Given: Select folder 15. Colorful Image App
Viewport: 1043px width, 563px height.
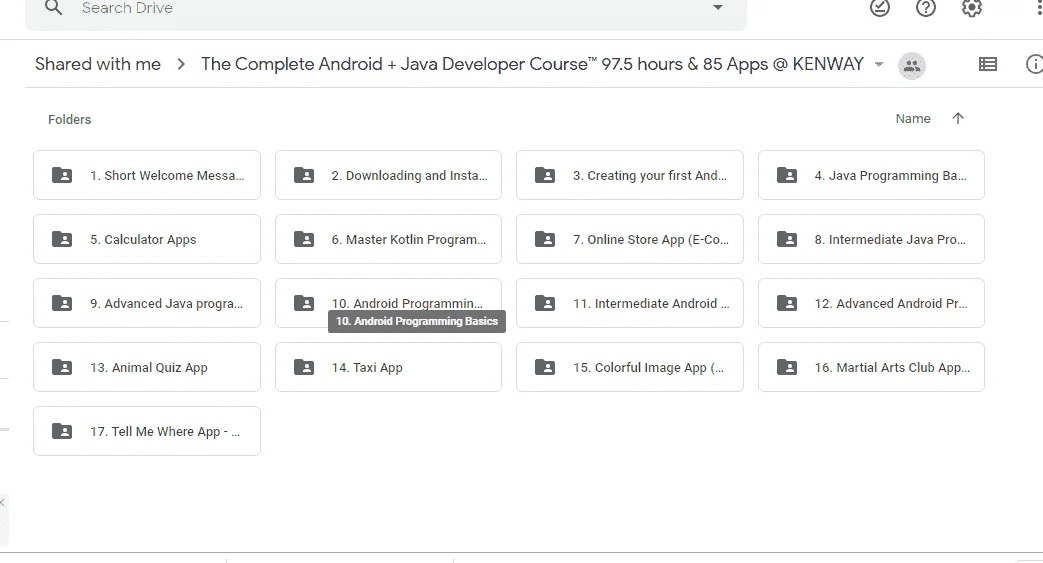Looking at the screenshot, I should 630,367.
